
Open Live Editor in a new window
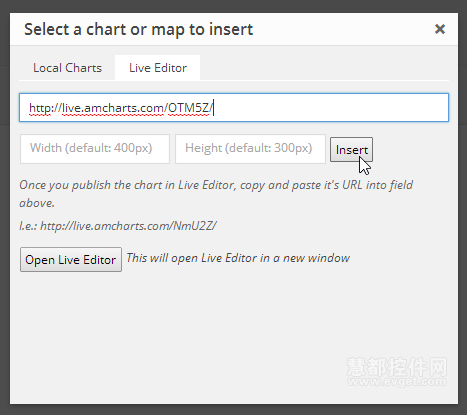point(71,259)
